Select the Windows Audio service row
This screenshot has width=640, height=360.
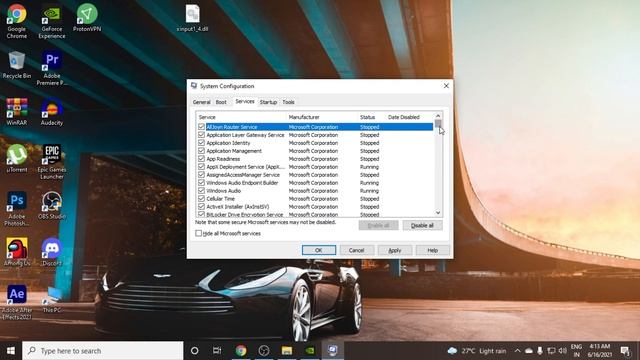click(315, 191)
